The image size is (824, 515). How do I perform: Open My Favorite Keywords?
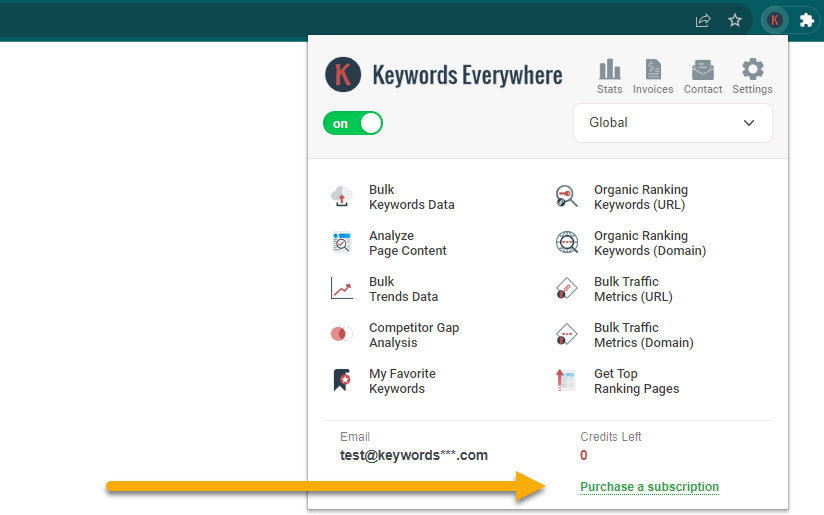coord(403,381)
